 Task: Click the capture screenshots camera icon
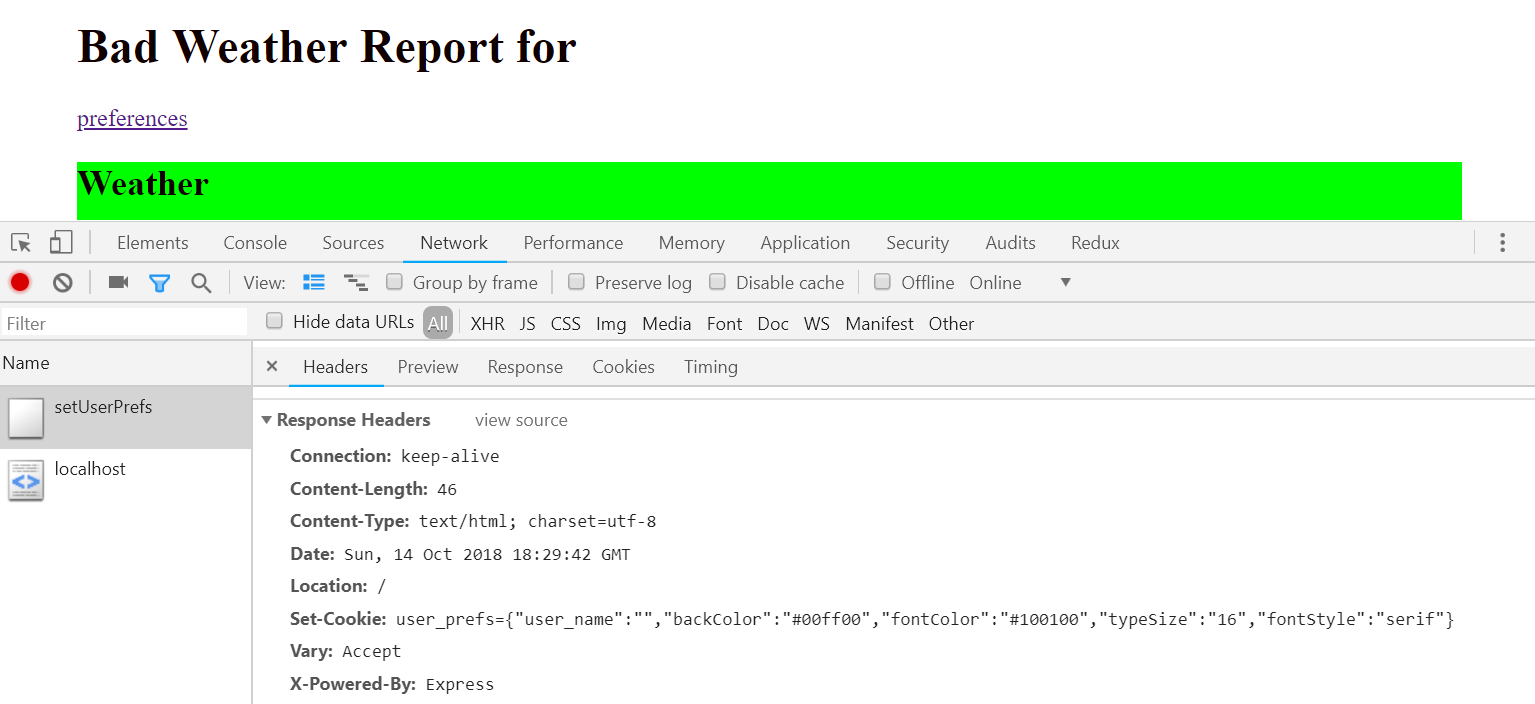pyautogui.click(x=118, y=283)
